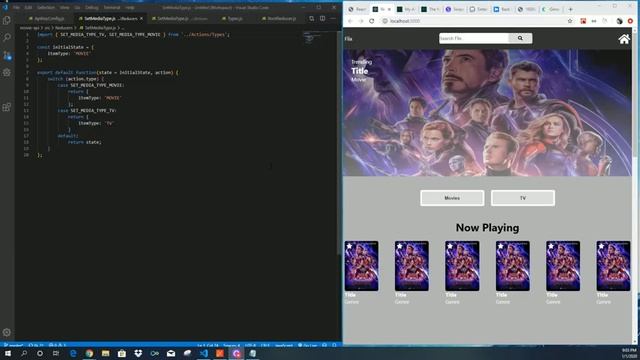Image resolution: width=640 pixels, height=360 pixels.
Task: Open File Explorer from the taskbar
Action: 106,353
